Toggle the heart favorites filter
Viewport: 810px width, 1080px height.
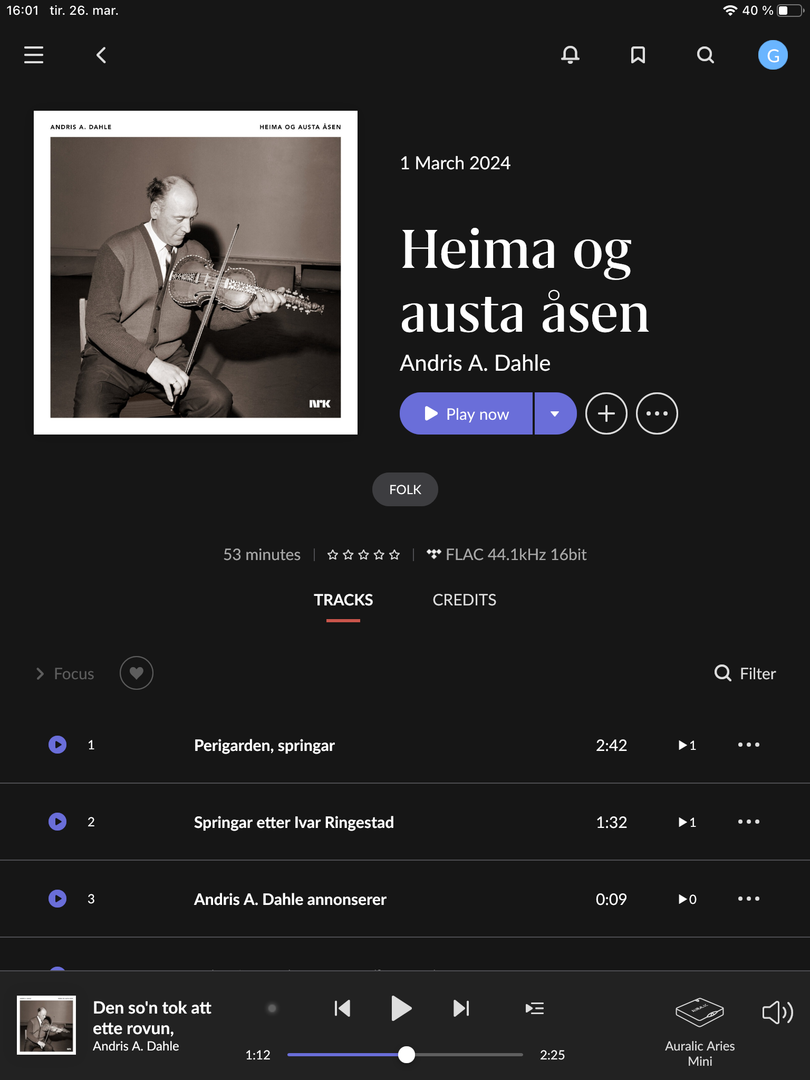pyautogui.click(x=136, y=673)
